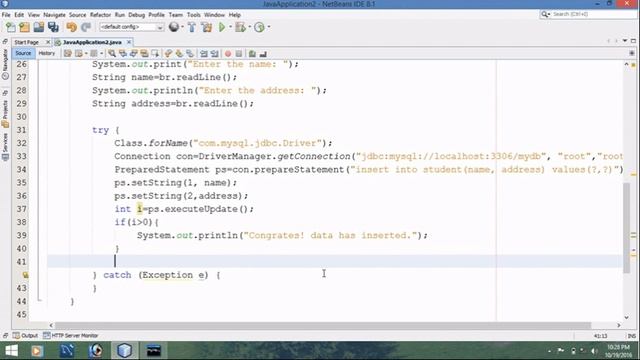The height and width of the screenshot is (360, 640).
Task: Expand the Debug Project dropdown arrow
Action: click(249, 27)
